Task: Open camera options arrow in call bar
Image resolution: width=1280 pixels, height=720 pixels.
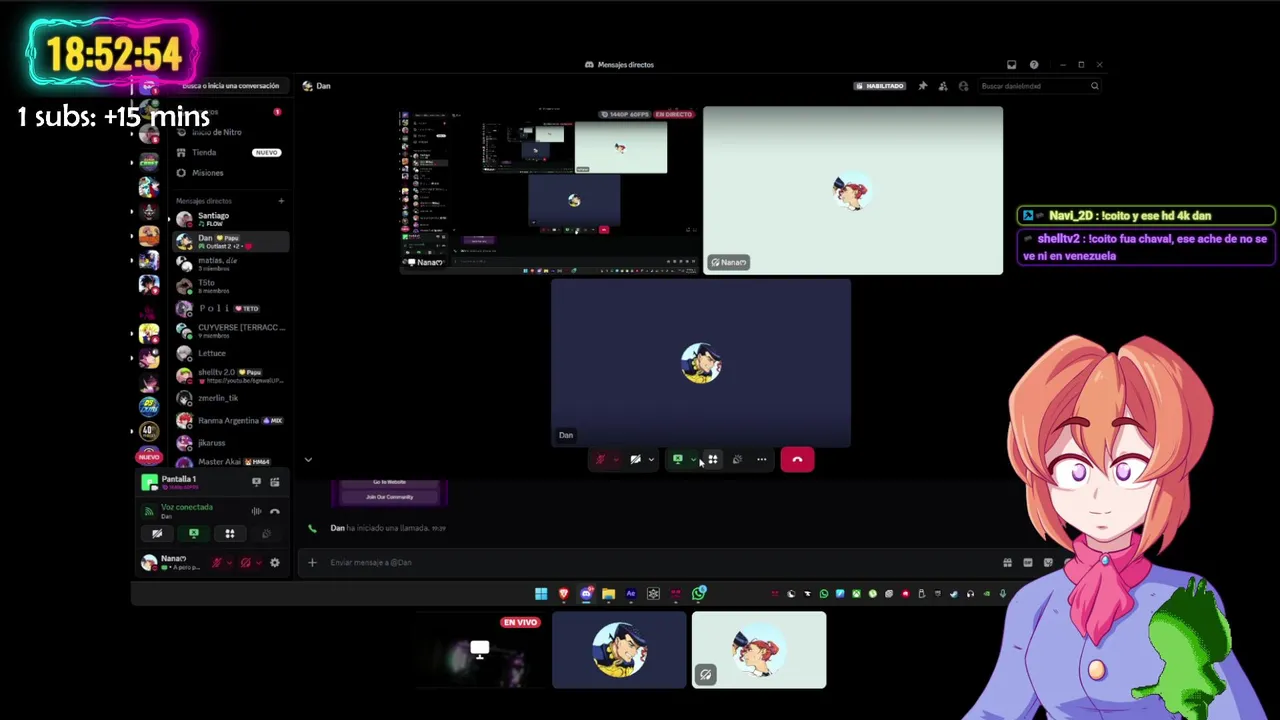Action: point(651,460)
